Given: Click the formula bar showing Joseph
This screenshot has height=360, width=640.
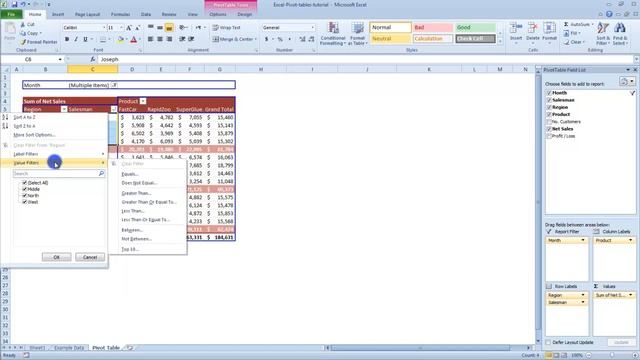Looking at the screenshot, I should point(365,60).
